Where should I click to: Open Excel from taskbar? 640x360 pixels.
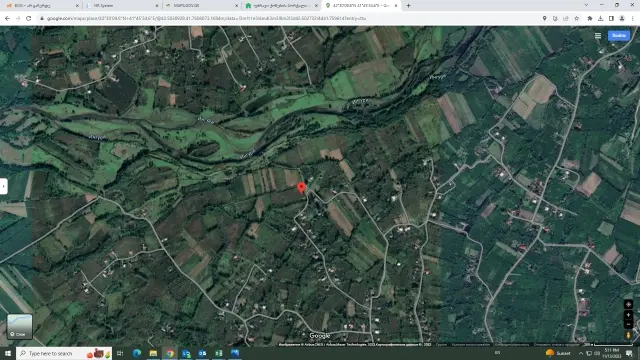pos(219,353)
